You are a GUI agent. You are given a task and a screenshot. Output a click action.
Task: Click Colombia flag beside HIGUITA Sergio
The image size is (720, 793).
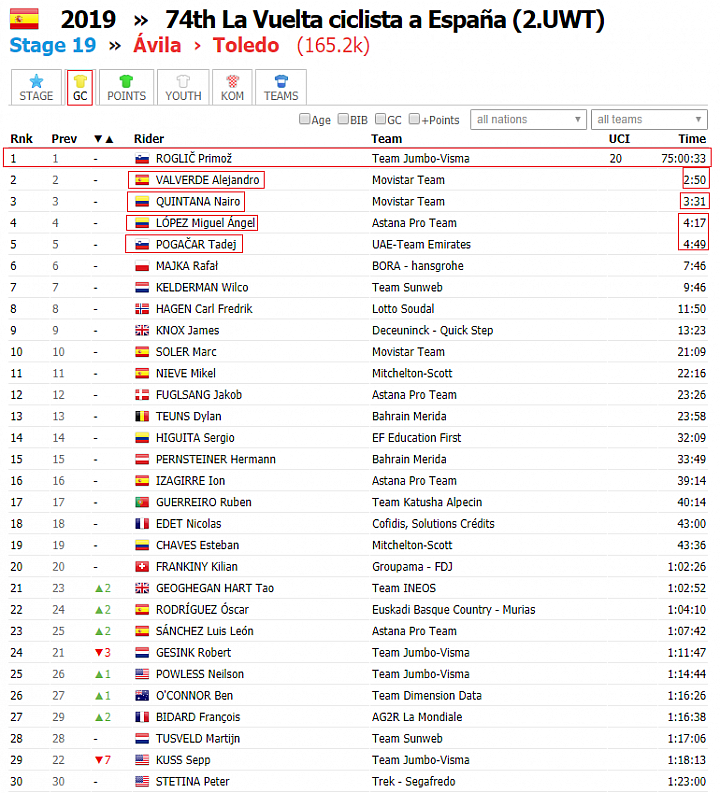click(x=142, y=438)
